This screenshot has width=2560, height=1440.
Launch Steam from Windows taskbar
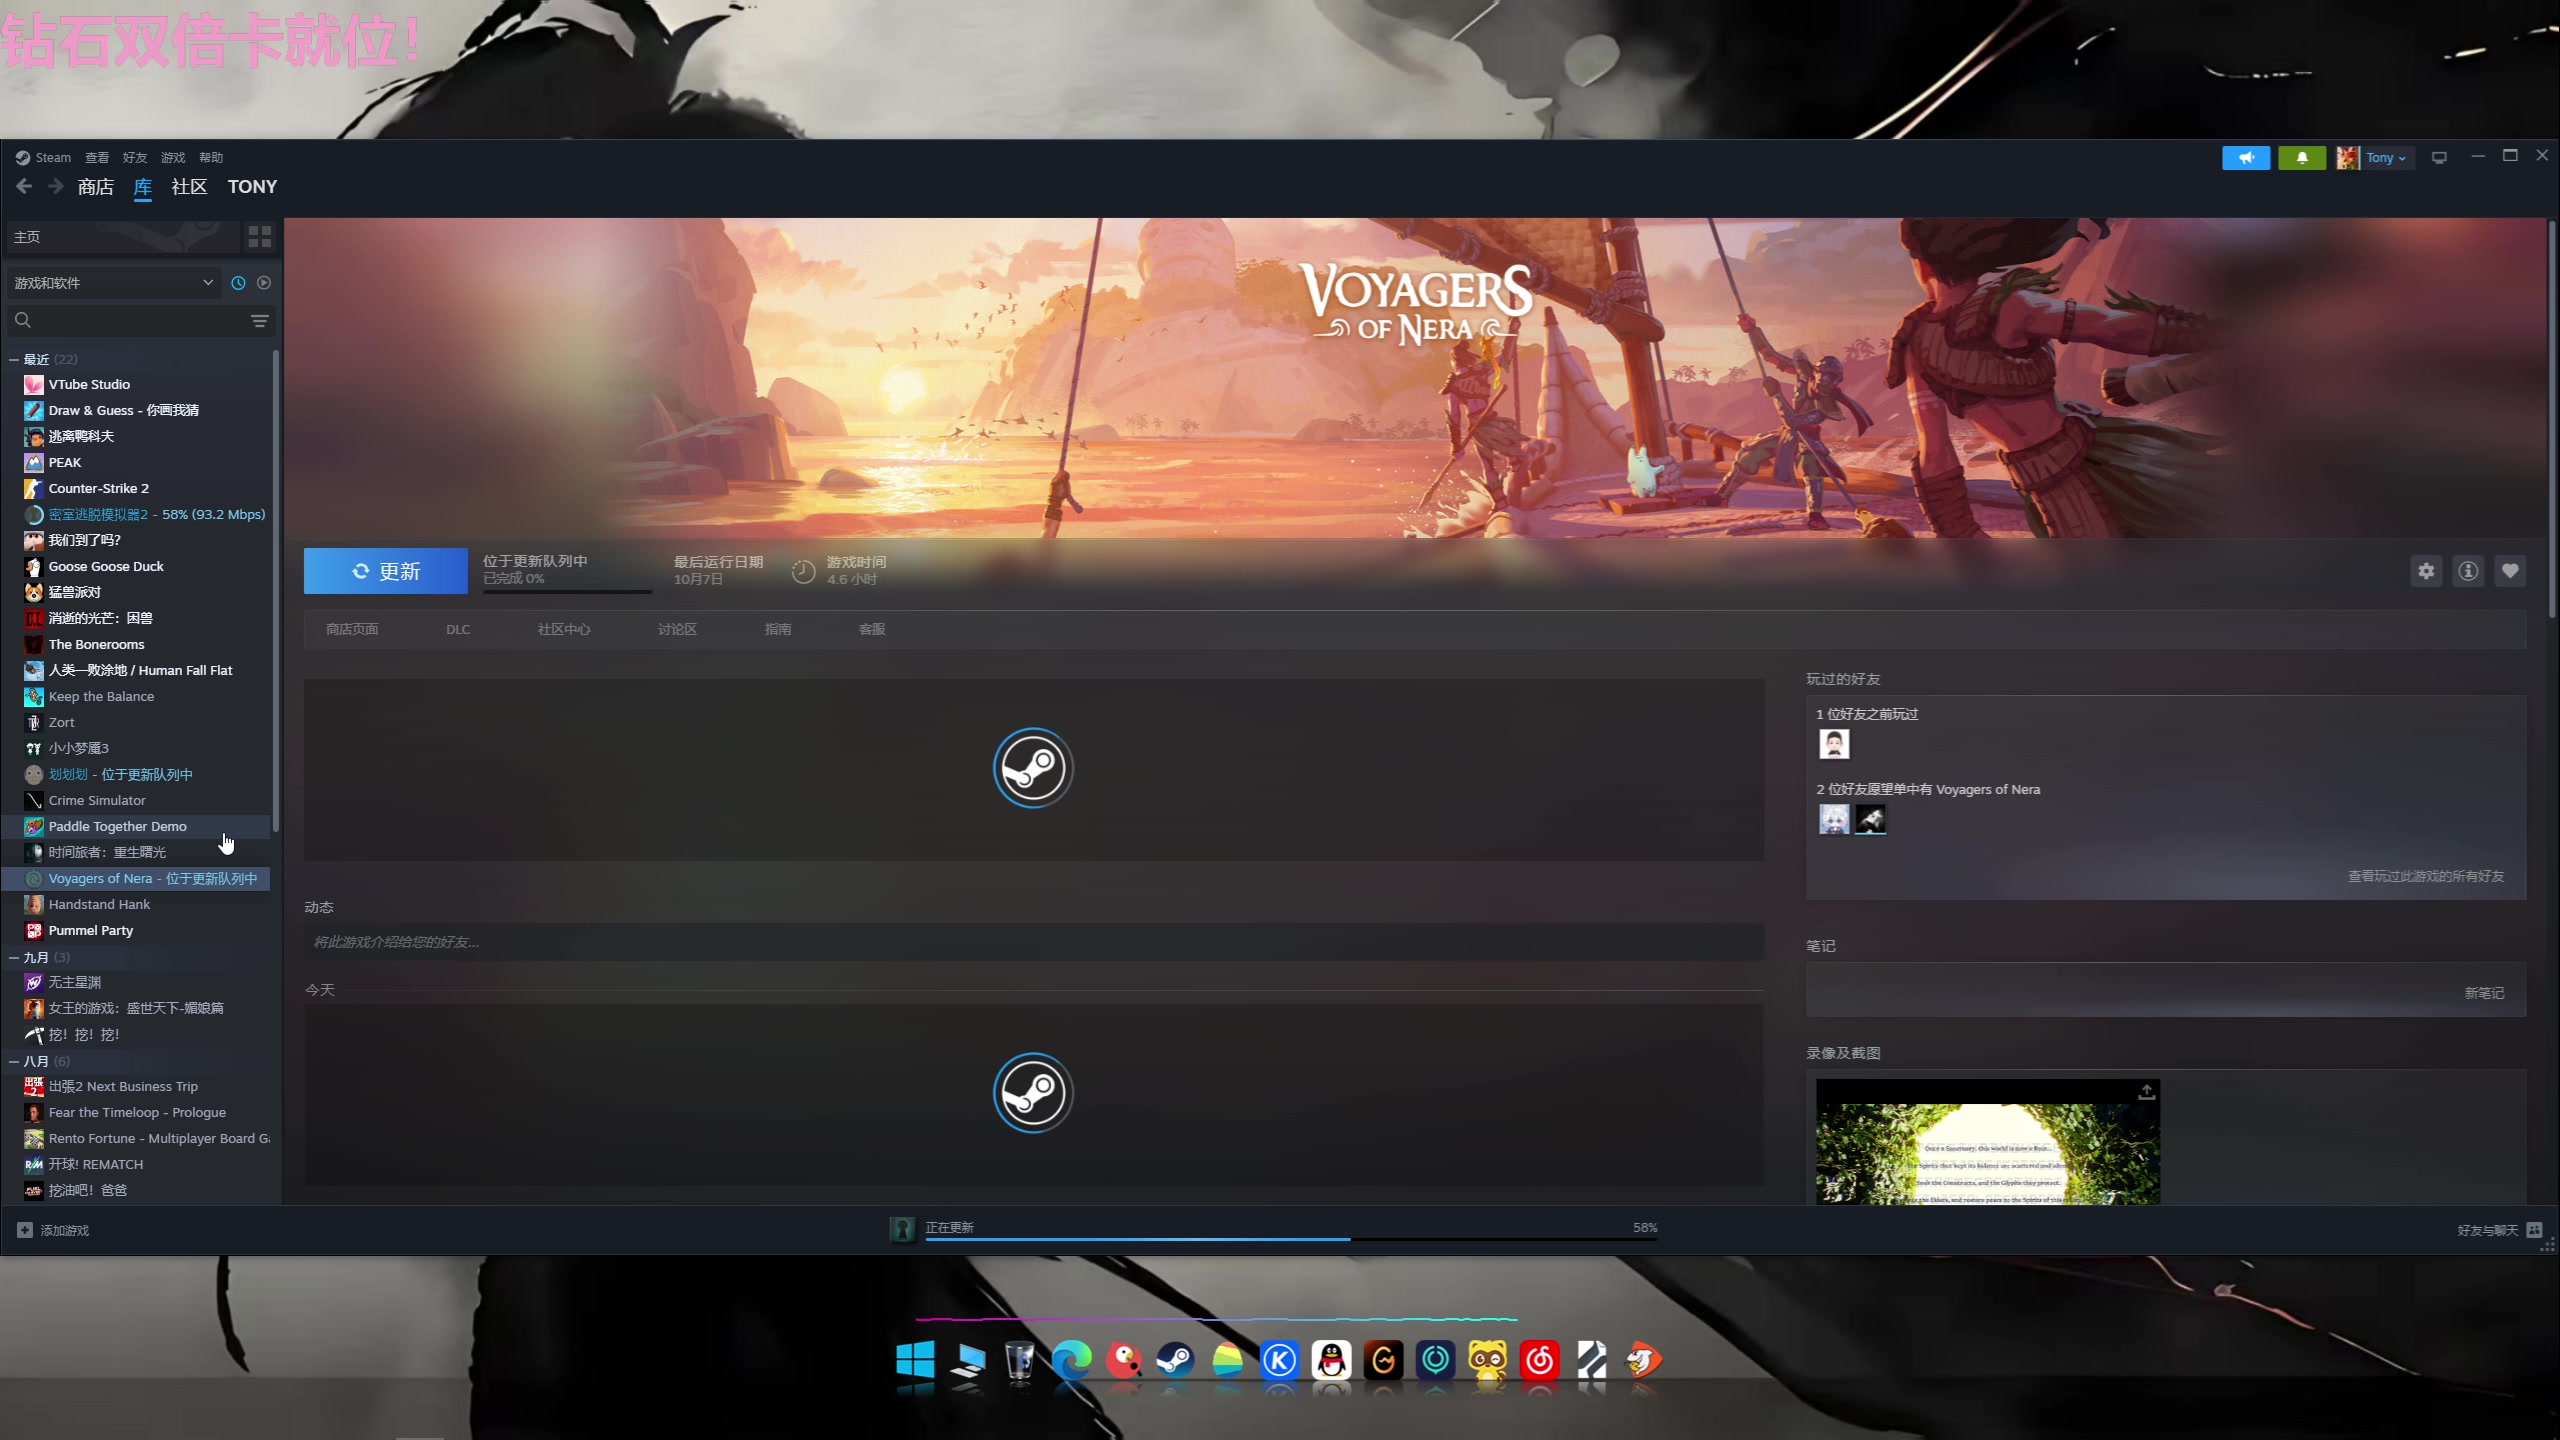(x=1175, y=1361)
